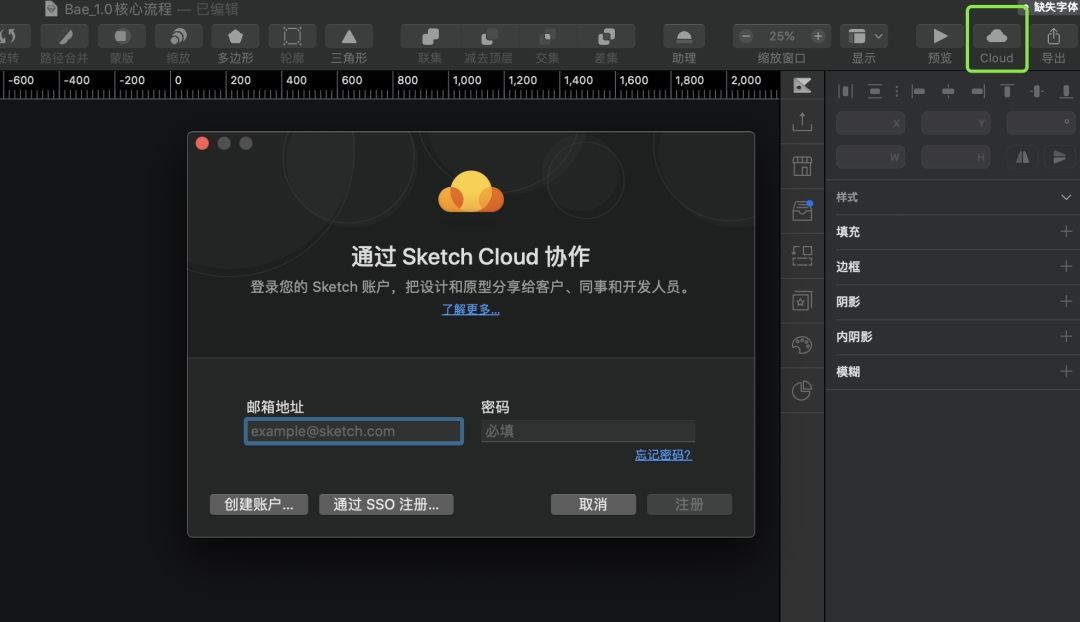Click the W width field

[870, 158]
